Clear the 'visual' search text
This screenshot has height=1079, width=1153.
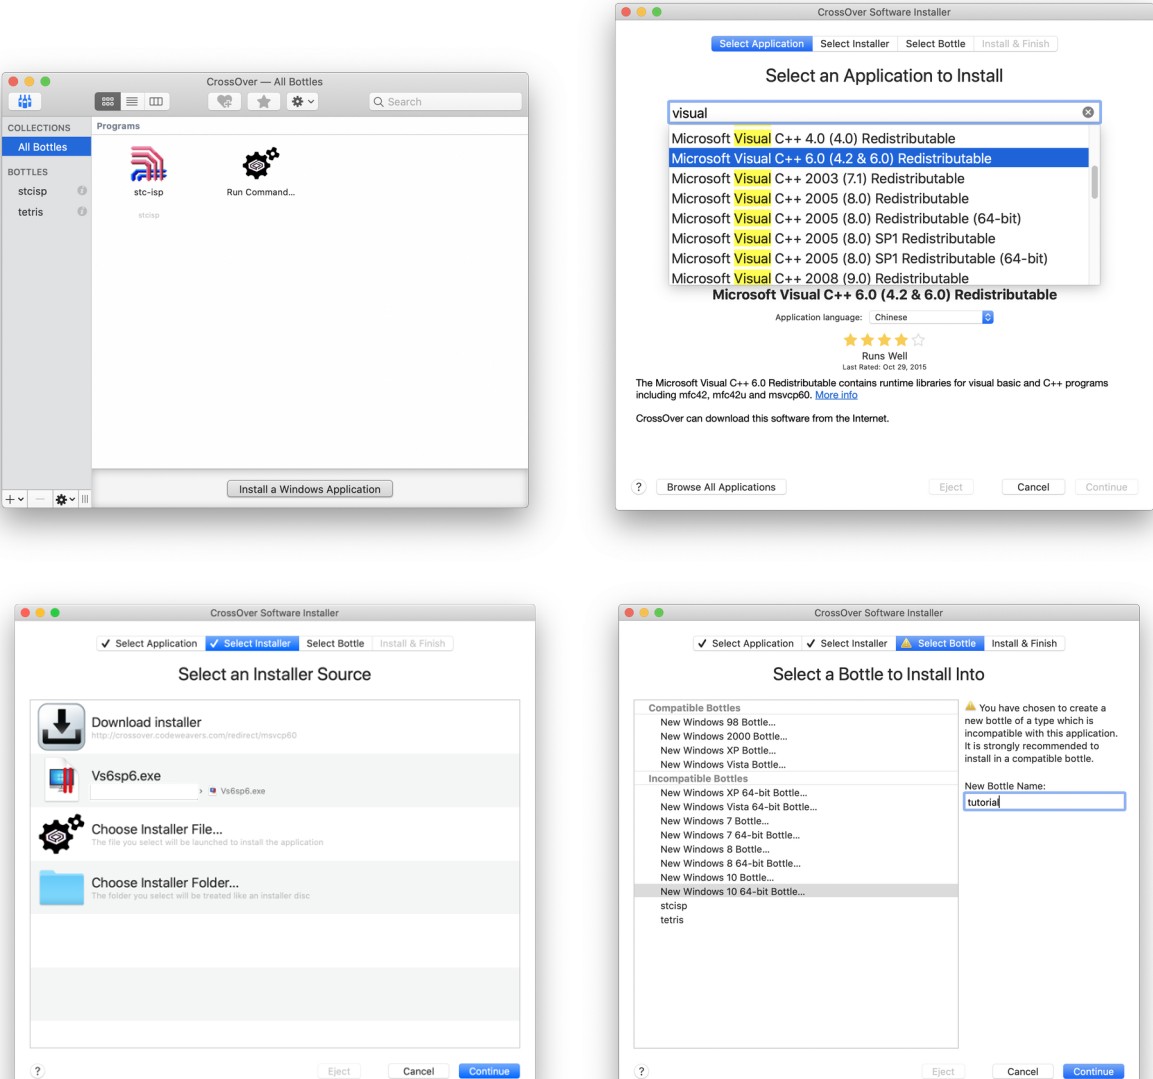(1088, 113)
